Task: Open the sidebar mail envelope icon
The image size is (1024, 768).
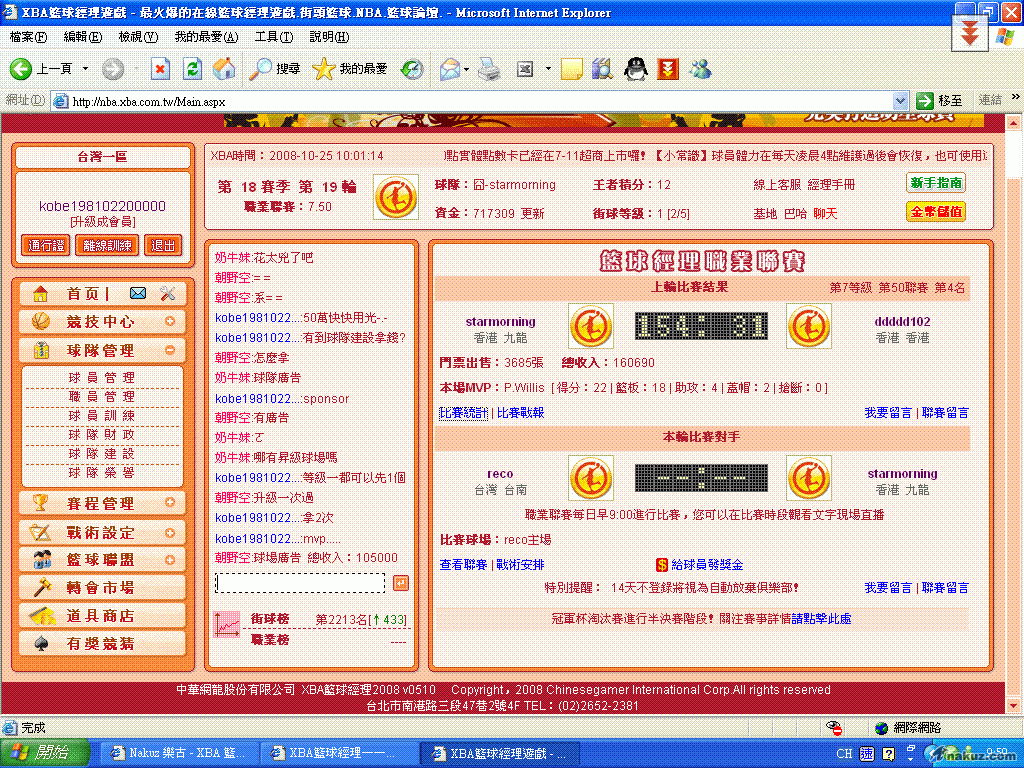Action: pyautogui.click(x=138, y=293)
